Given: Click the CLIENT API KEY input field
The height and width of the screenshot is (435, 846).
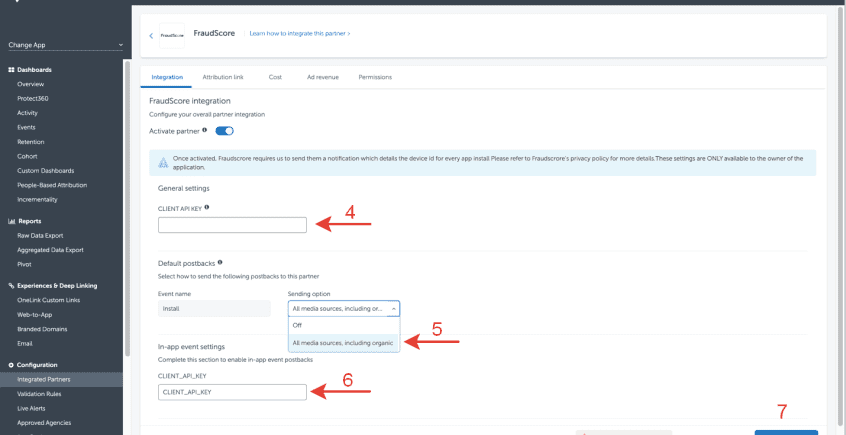Looking at the screenshot, I should (232, 225).
